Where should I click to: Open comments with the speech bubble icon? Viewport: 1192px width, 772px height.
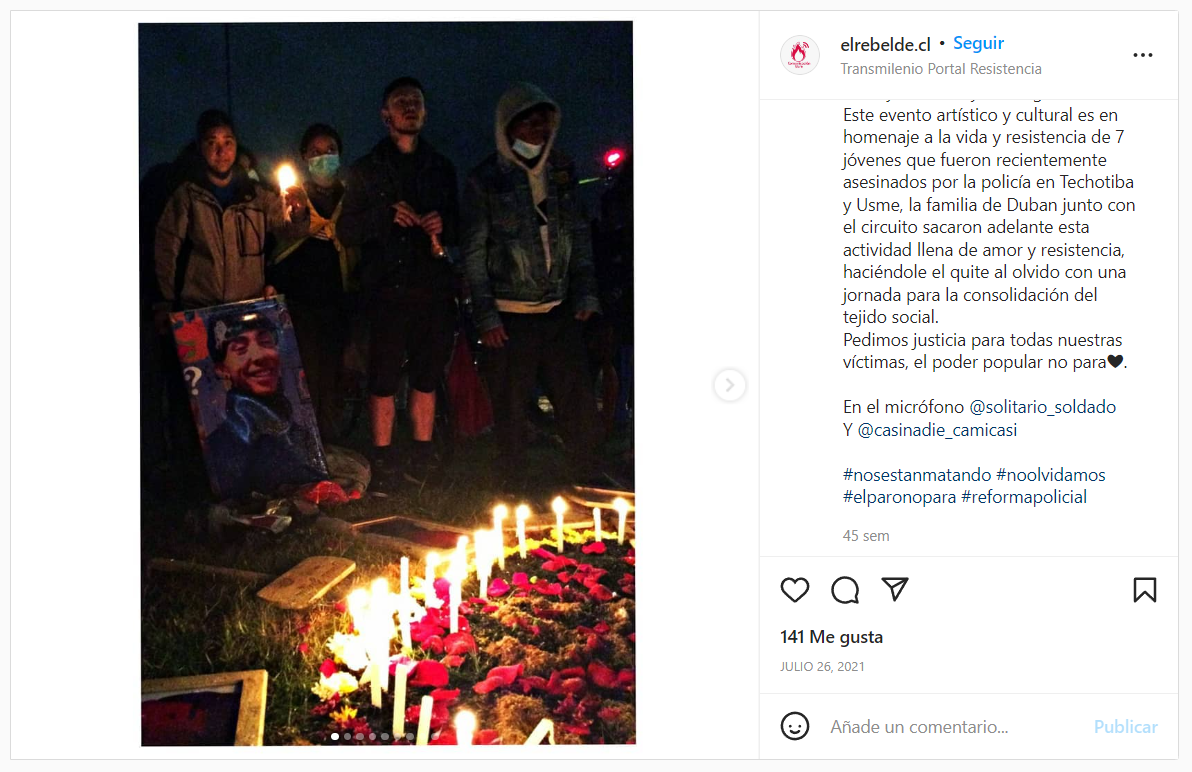tap(845, 590)
